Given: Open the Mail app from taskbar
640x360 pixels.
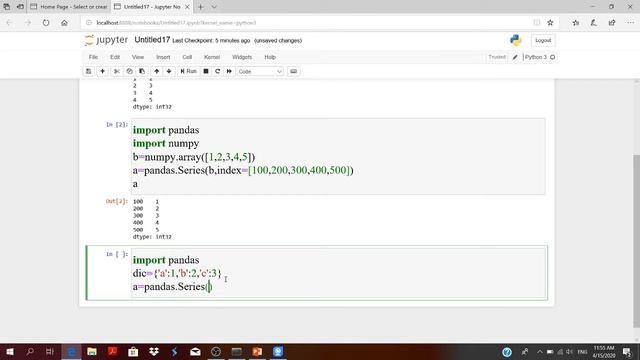Looking at the screenshot, I should [x=195, y=351].
